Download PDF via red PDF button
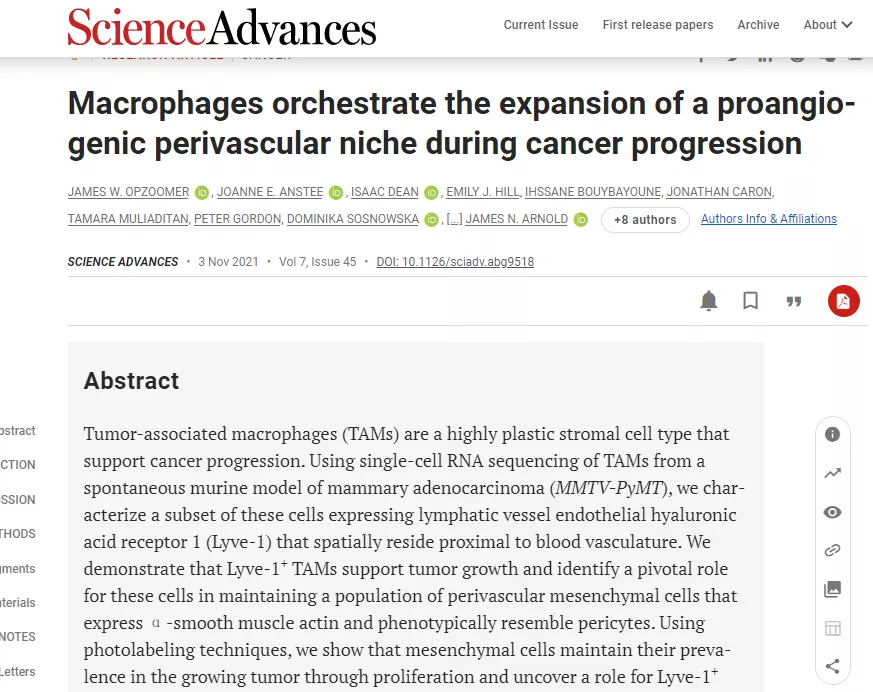The width and height of the screenshot is (873, 692). tap(843, 301)
